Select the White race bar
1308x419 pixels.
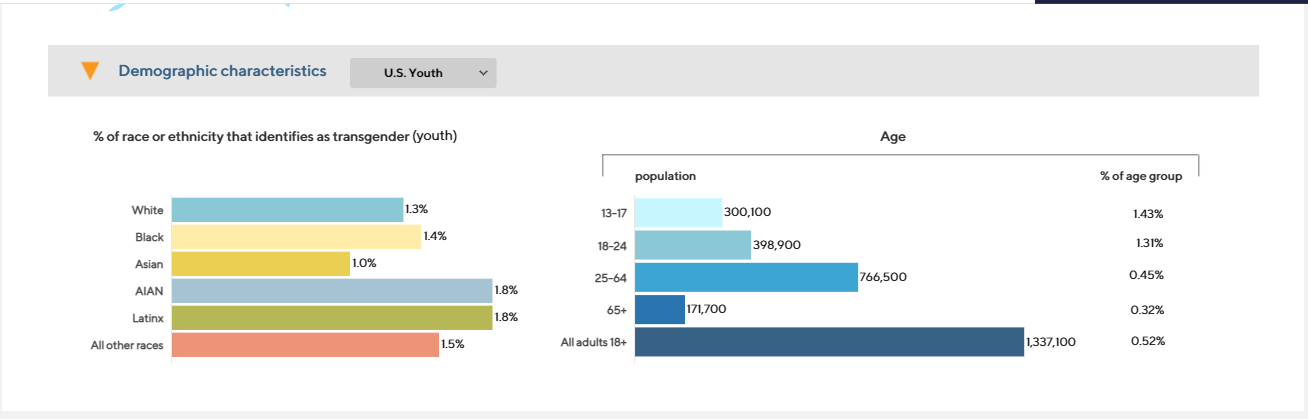point(287,209)
